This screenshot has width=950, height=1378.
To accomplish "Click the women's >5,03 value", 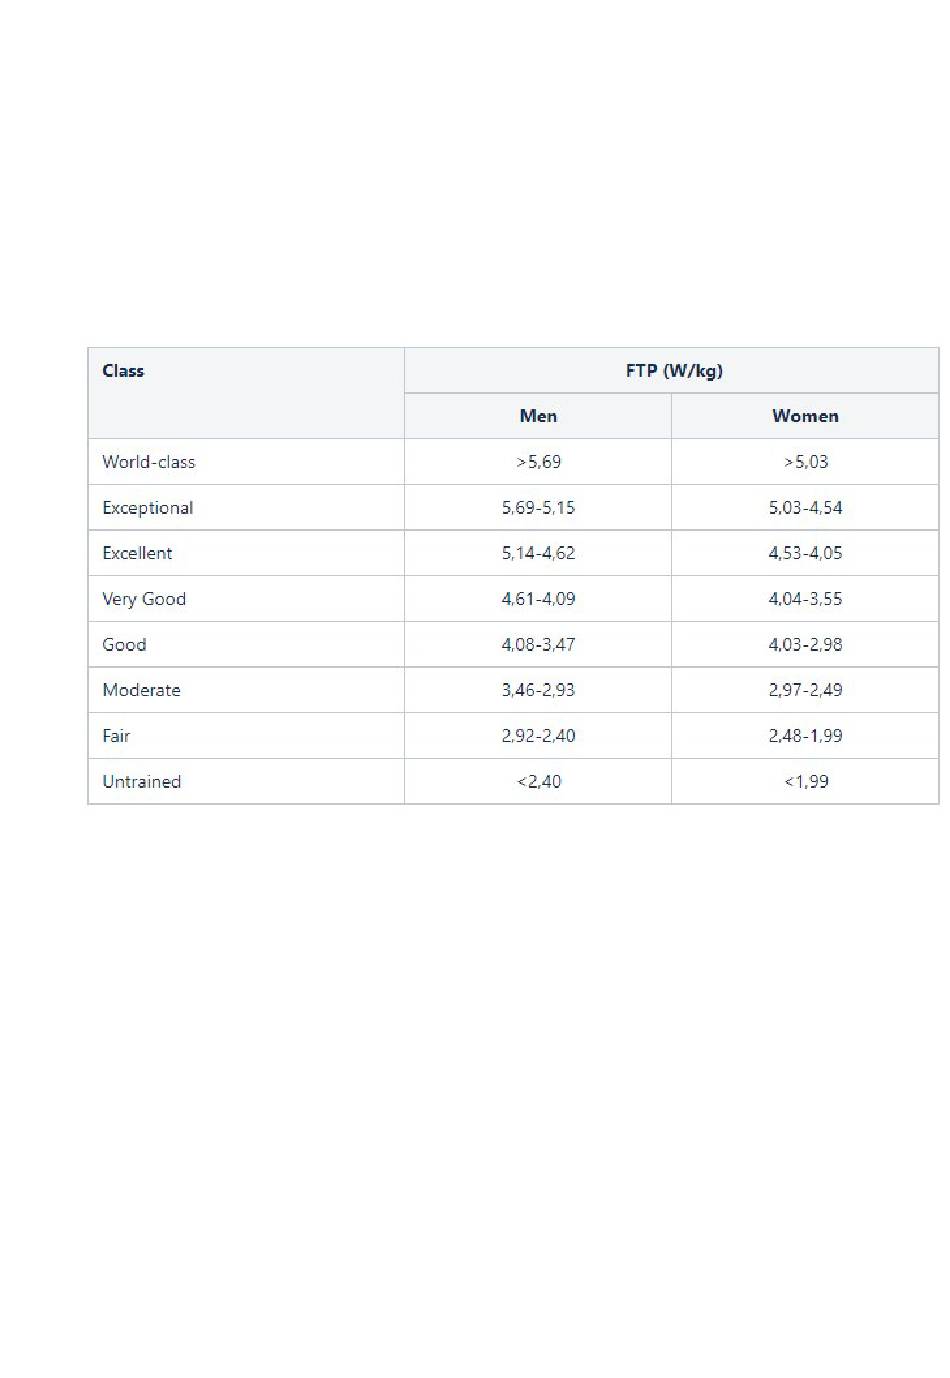I will (x=805, y=462).
